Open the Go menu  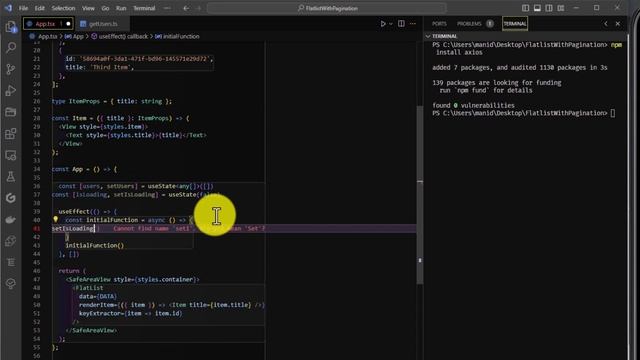105,8
